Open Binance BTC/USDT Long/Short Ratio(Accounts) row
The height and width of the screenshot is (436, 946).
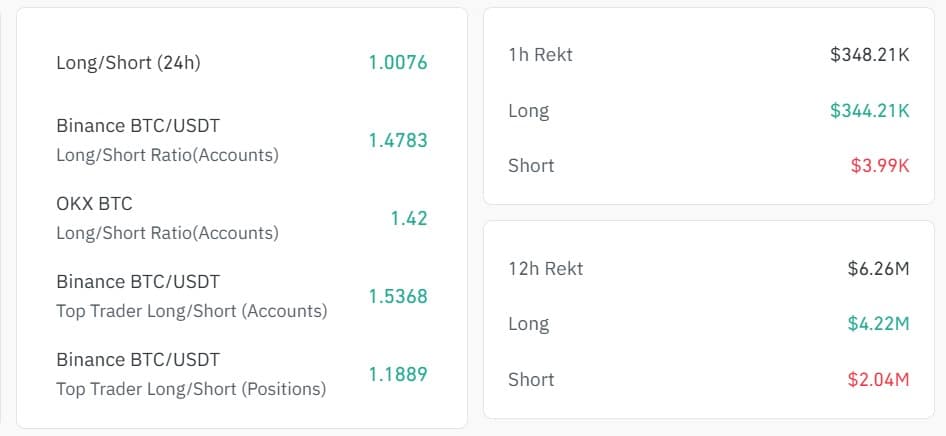[x=242, y=141]
